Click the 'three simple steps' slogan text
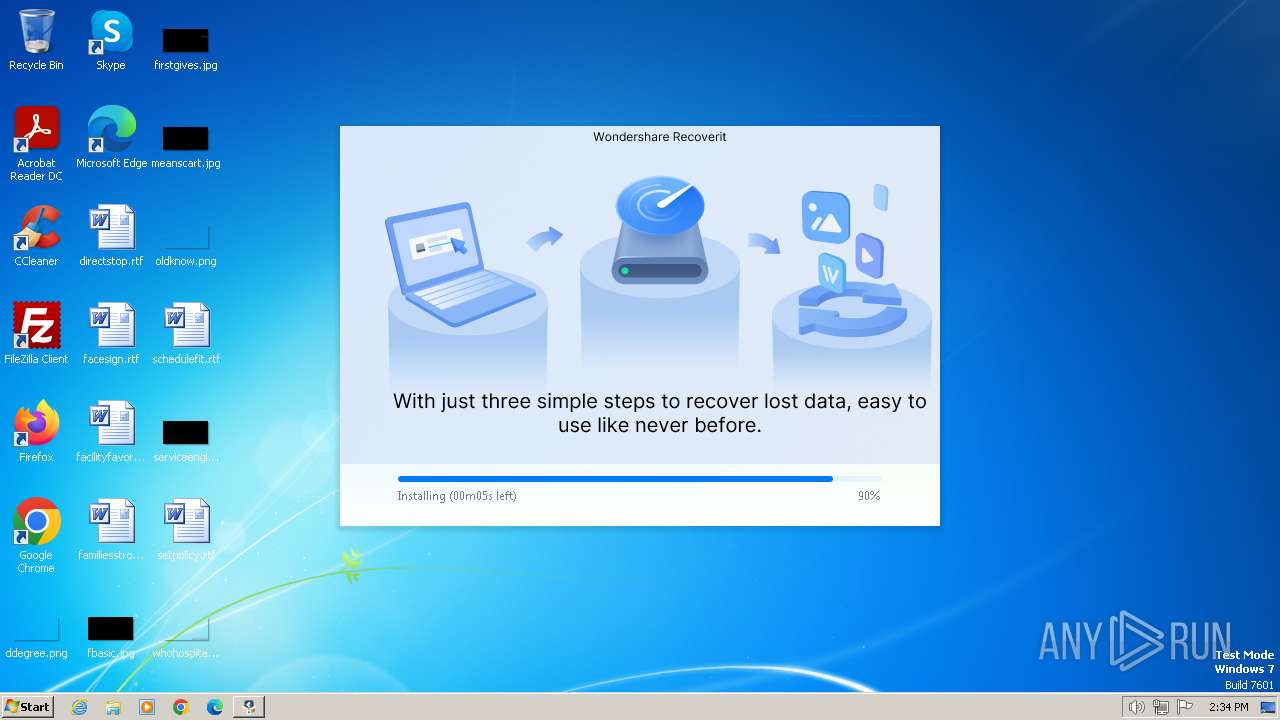Image resolution: width=1280 pixels, height=720 pixels. click(660, 413)
